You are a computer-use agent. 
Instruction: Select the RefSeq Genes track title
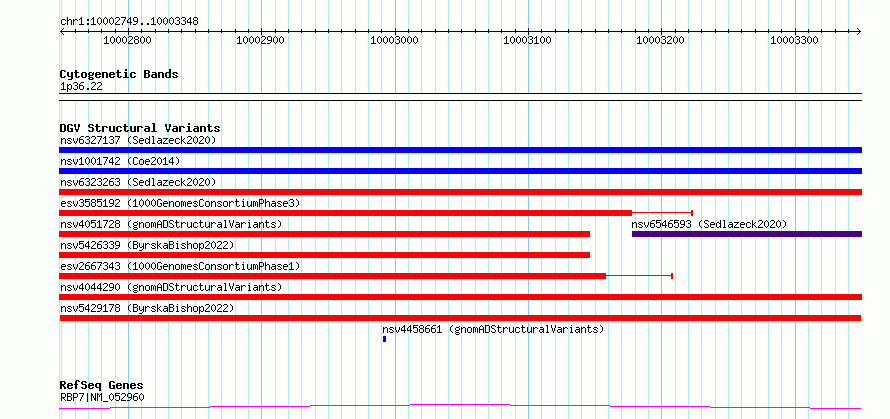click(x=102, y=386)
